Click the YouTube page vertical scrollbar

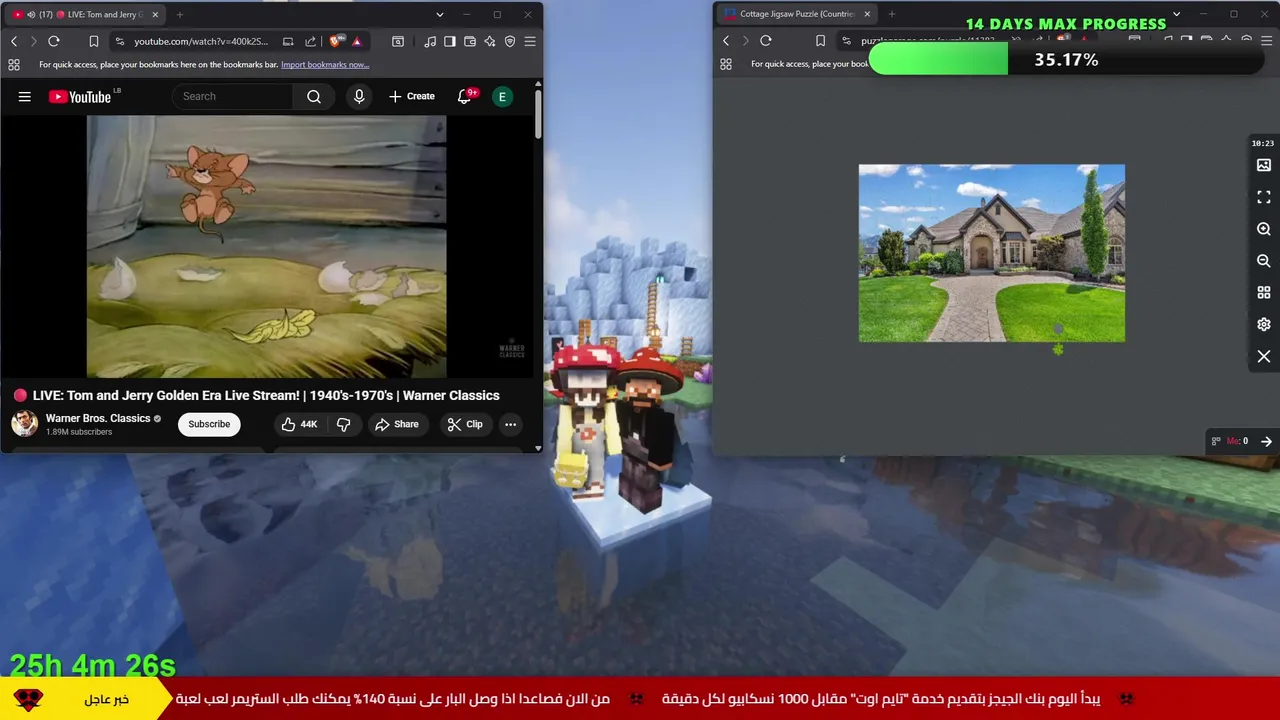click(x=538, y=115)
